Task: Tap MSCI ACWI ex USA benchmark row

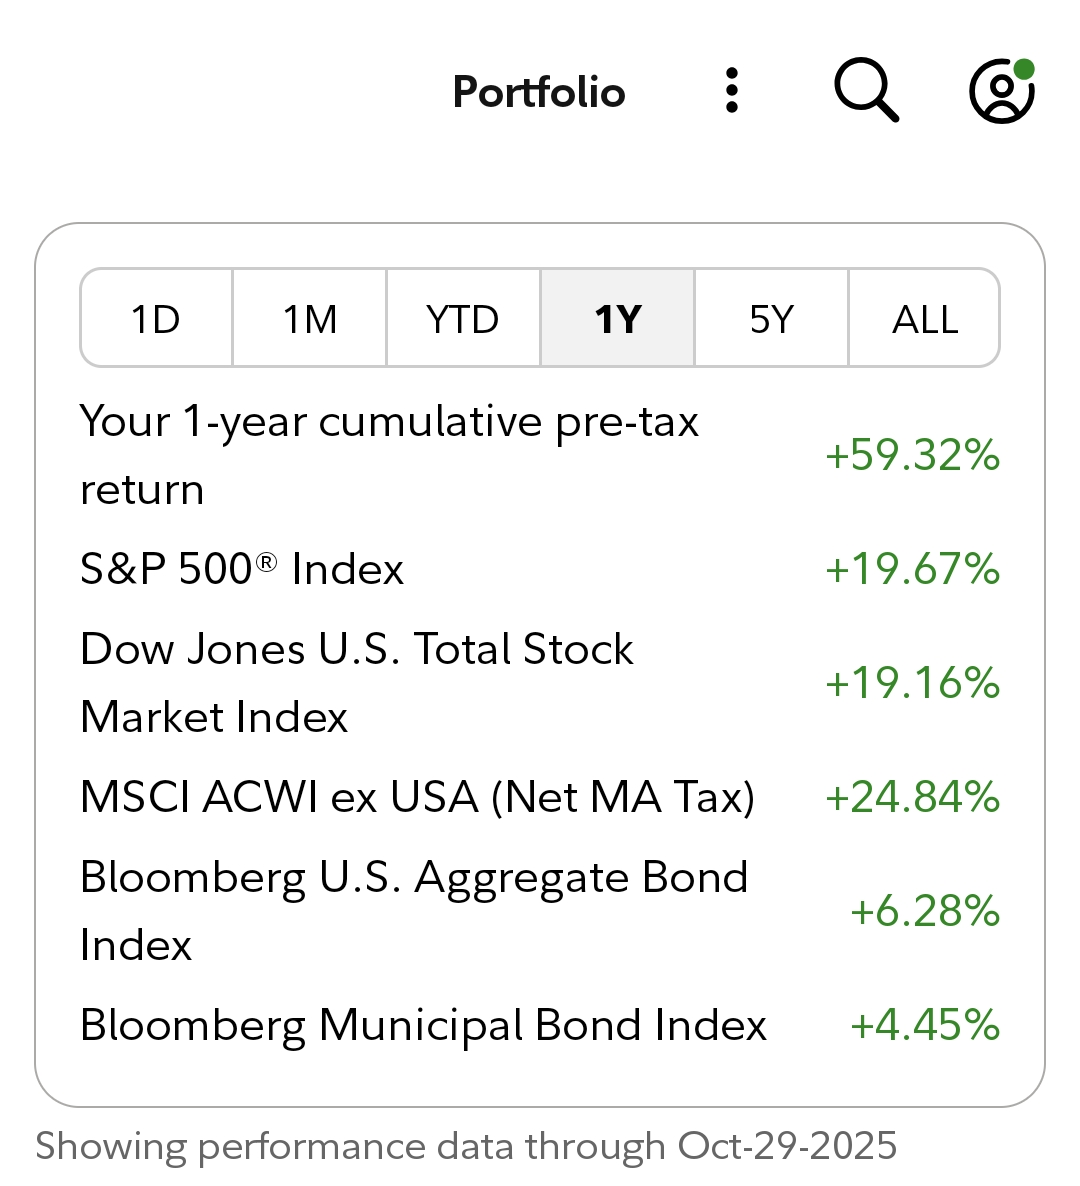Action: (x=417, y=797)
